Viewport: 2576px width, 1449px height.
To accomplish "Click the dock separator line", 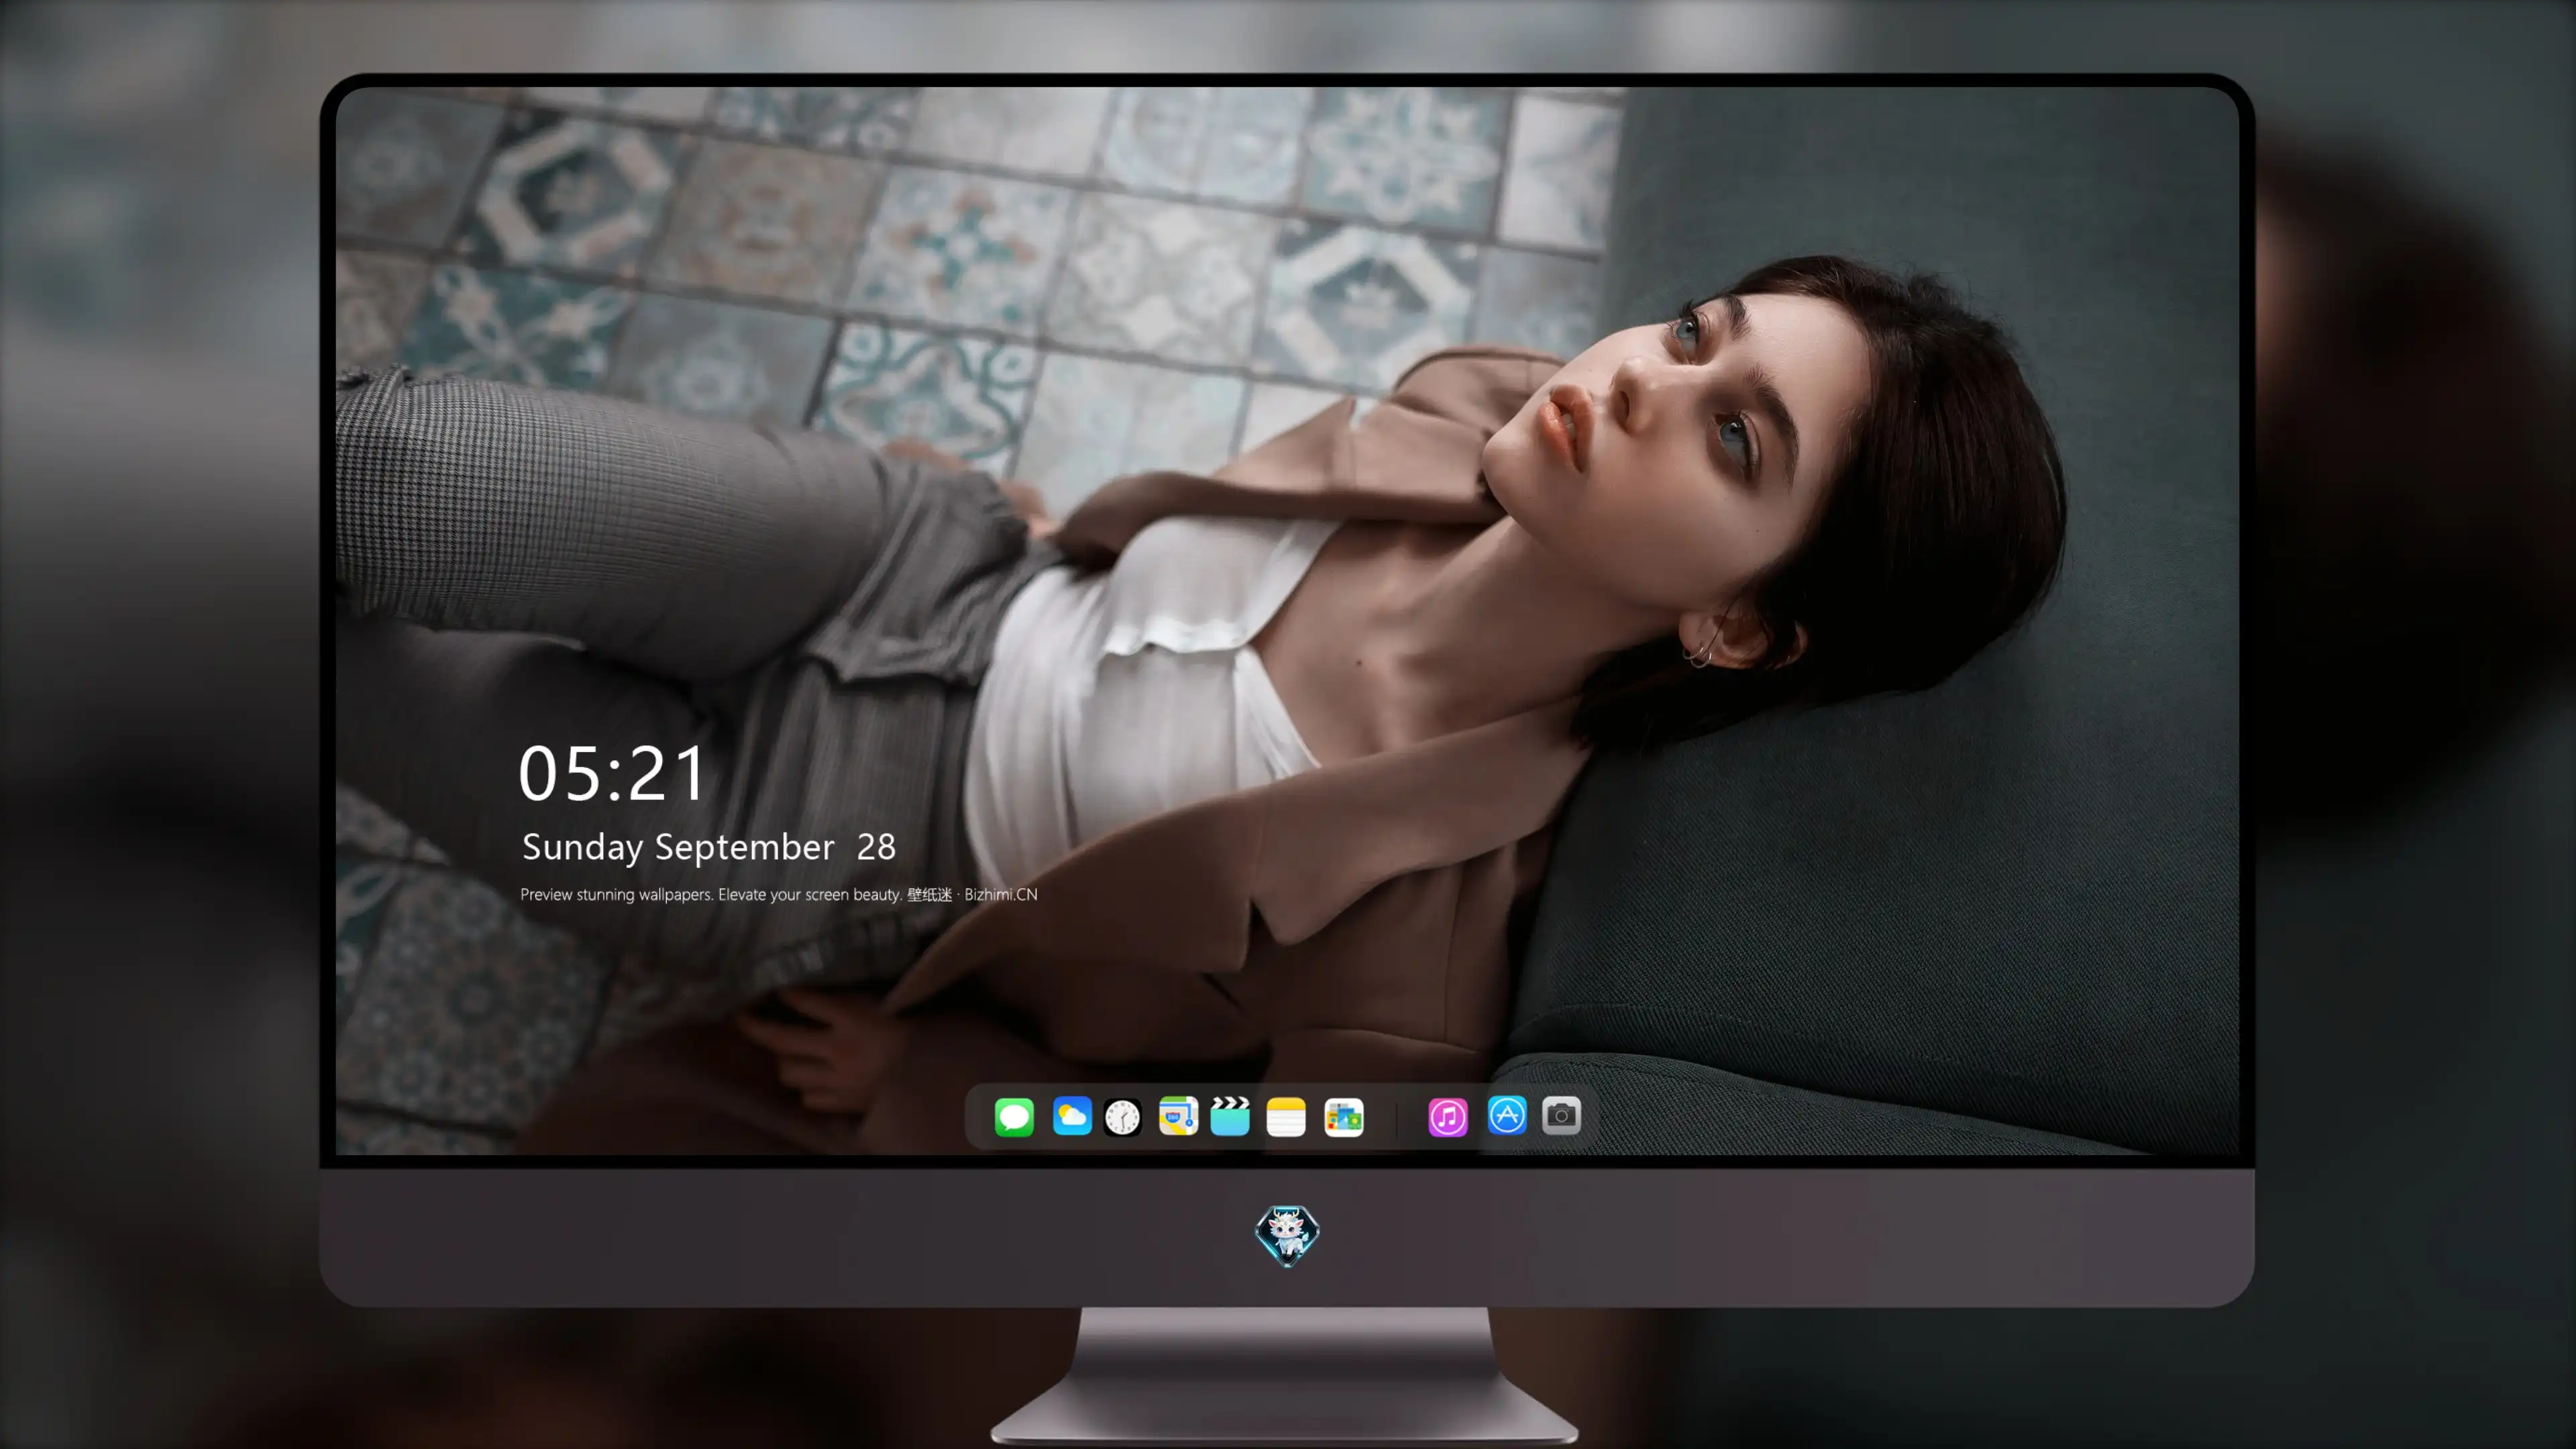I will coord(1396,1117).
